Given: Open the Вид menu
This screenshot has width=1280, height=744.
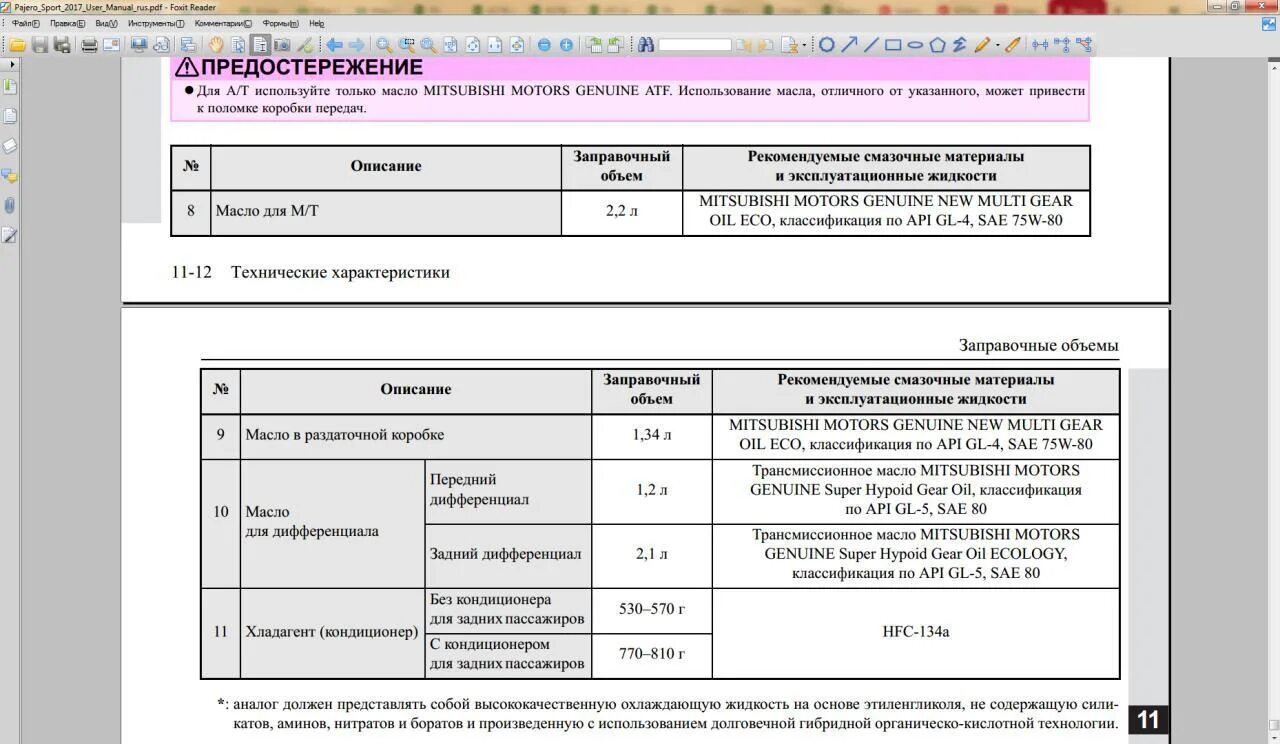Looking at the screenshot, I should click(106, 23).
